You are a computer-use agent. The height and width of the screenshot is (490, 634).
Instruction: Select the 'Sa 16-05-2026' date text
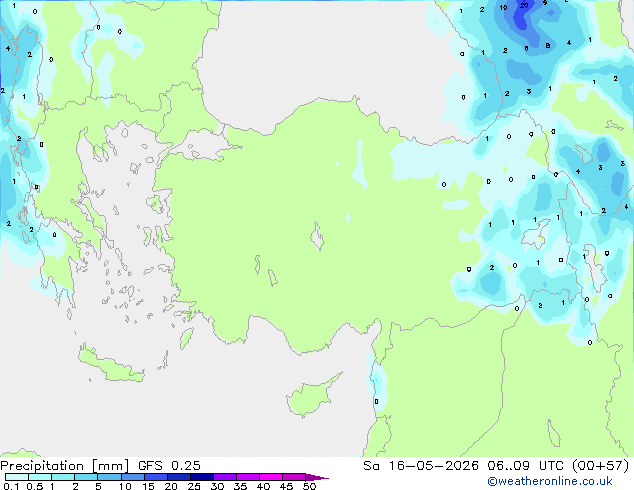[x=421, y=466]
